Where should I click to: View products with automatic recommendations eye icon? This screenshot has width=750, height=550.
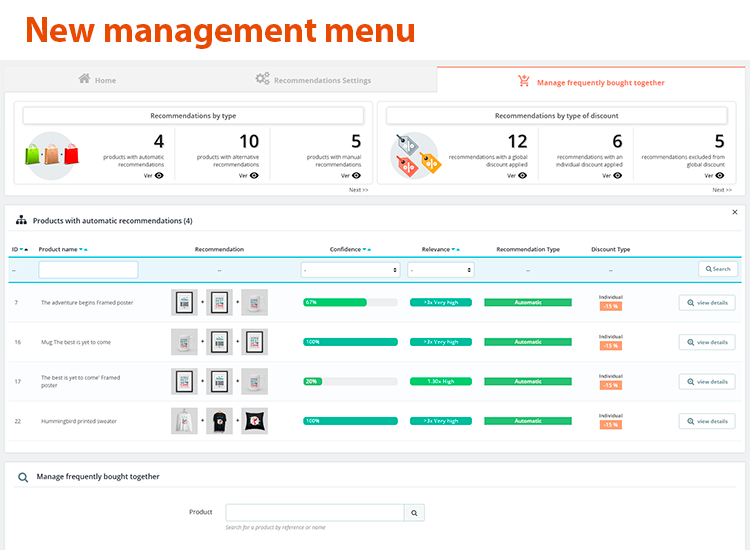click(x=159, y=176)
